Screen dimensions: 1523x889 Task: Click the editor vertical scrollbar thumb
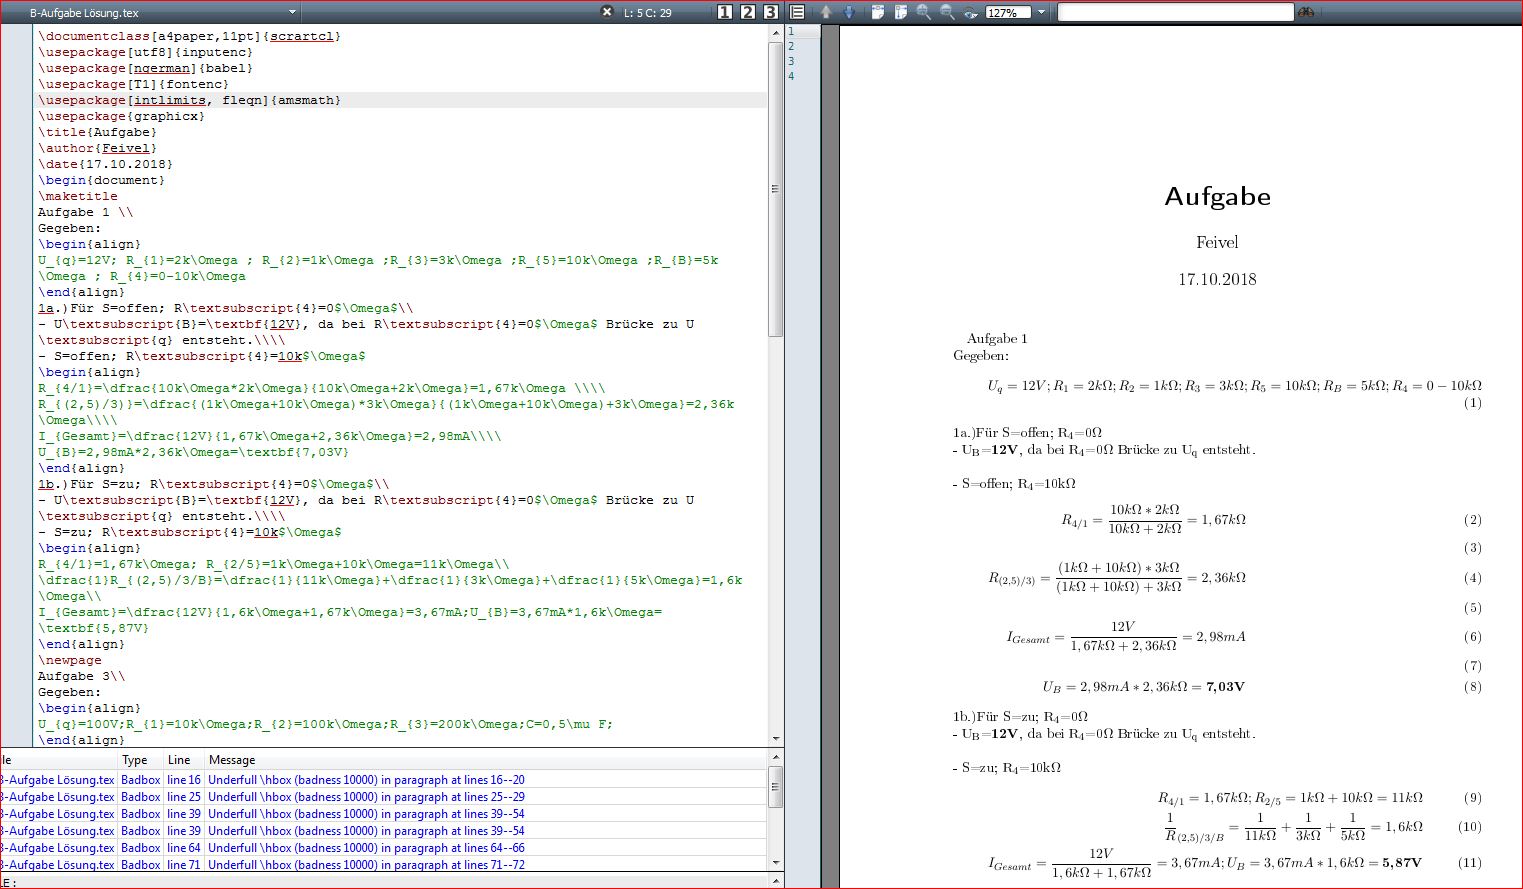click(776, 189)
